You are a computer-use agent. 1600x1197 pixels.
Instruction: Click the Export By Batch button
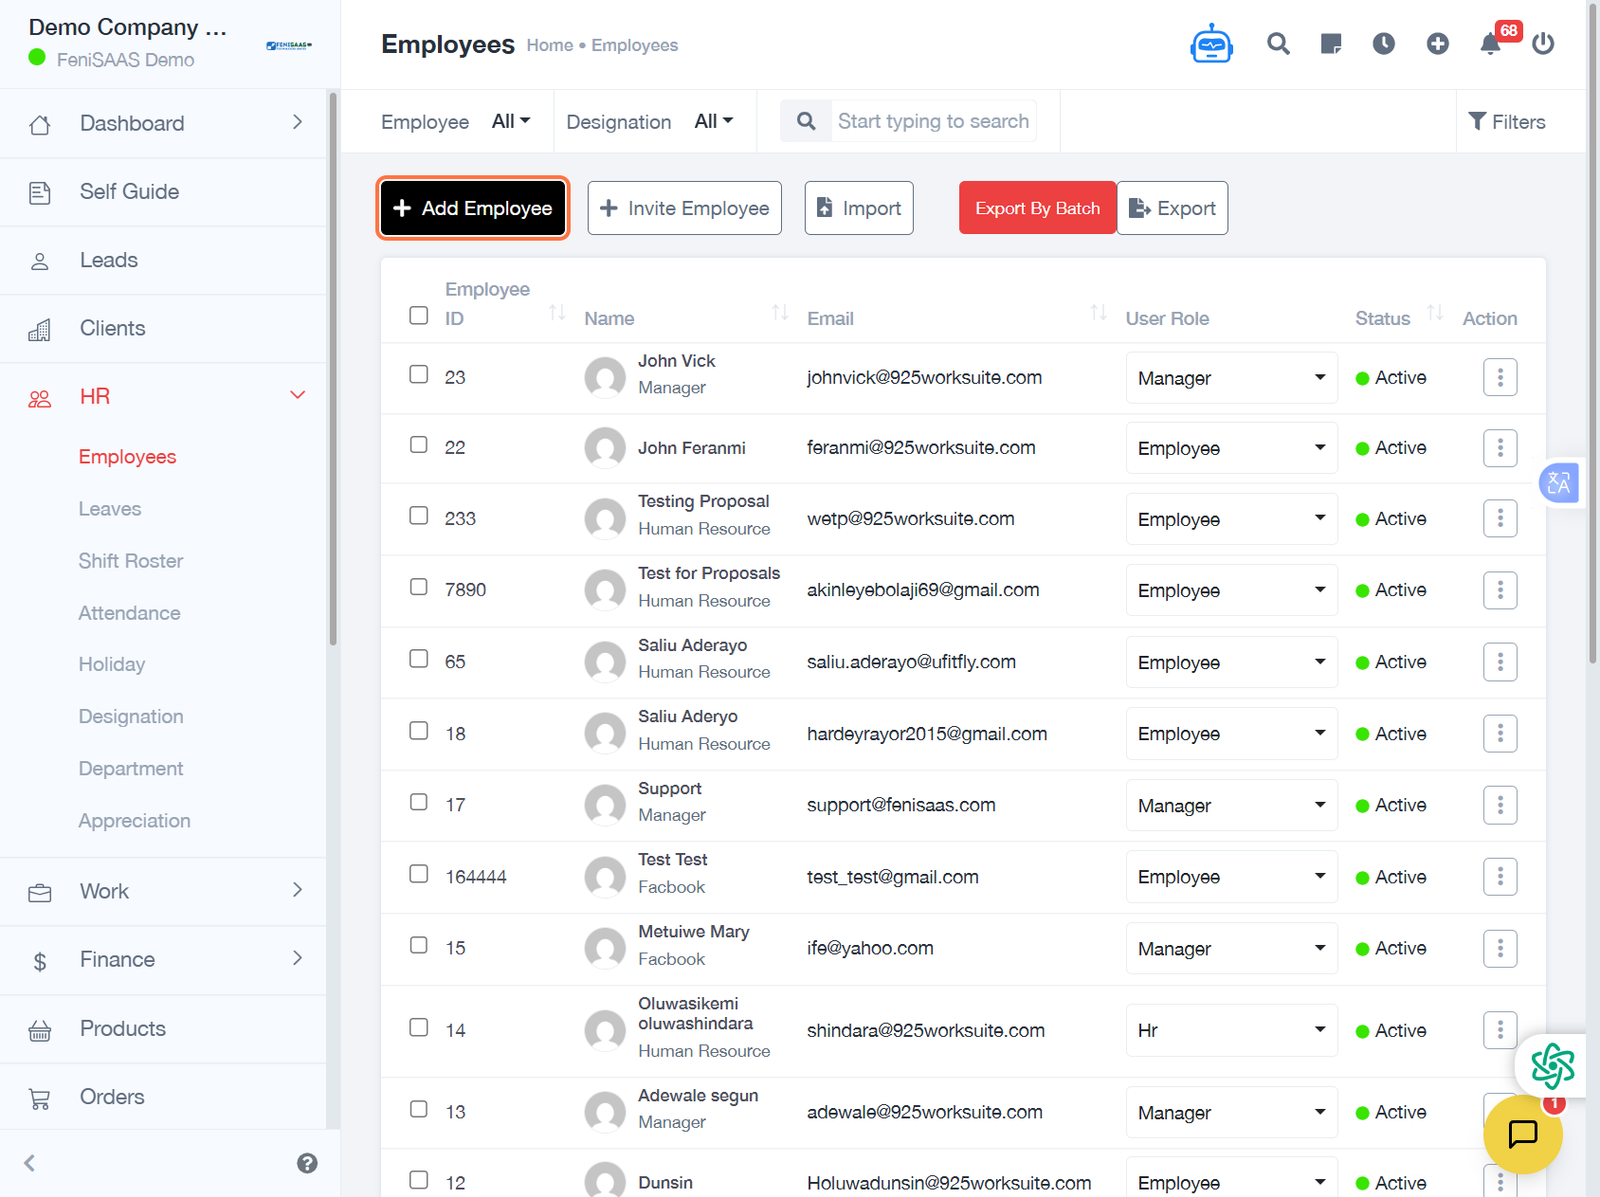click(x=1037, y=208)
